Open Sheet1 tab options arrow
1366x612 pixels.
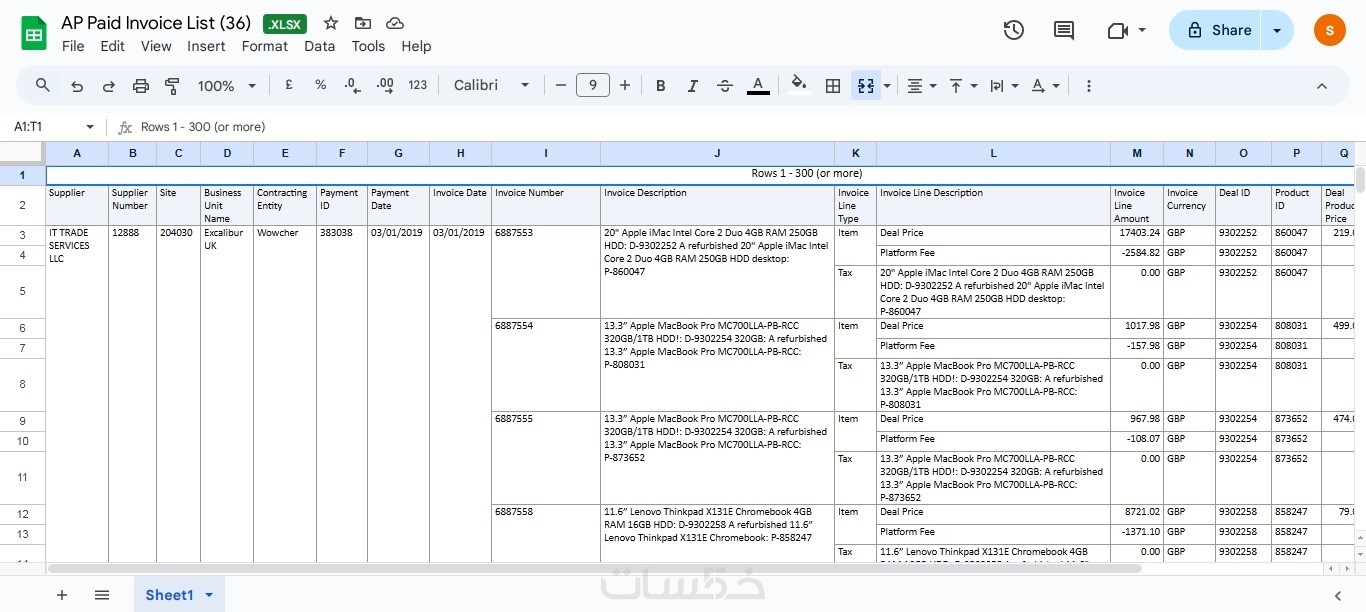pyautogui.click(x=209, y=595)
